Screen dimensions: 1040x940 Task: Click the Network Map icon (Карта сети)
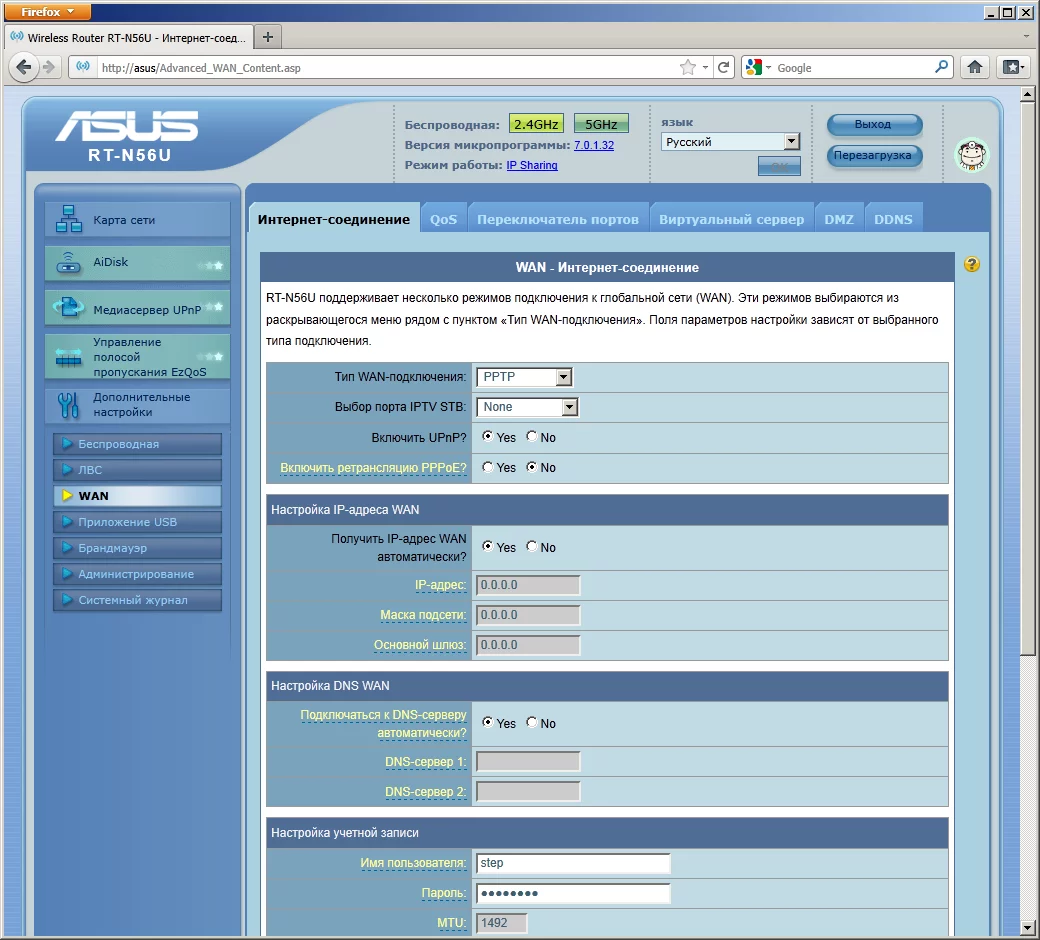[69, 219]
